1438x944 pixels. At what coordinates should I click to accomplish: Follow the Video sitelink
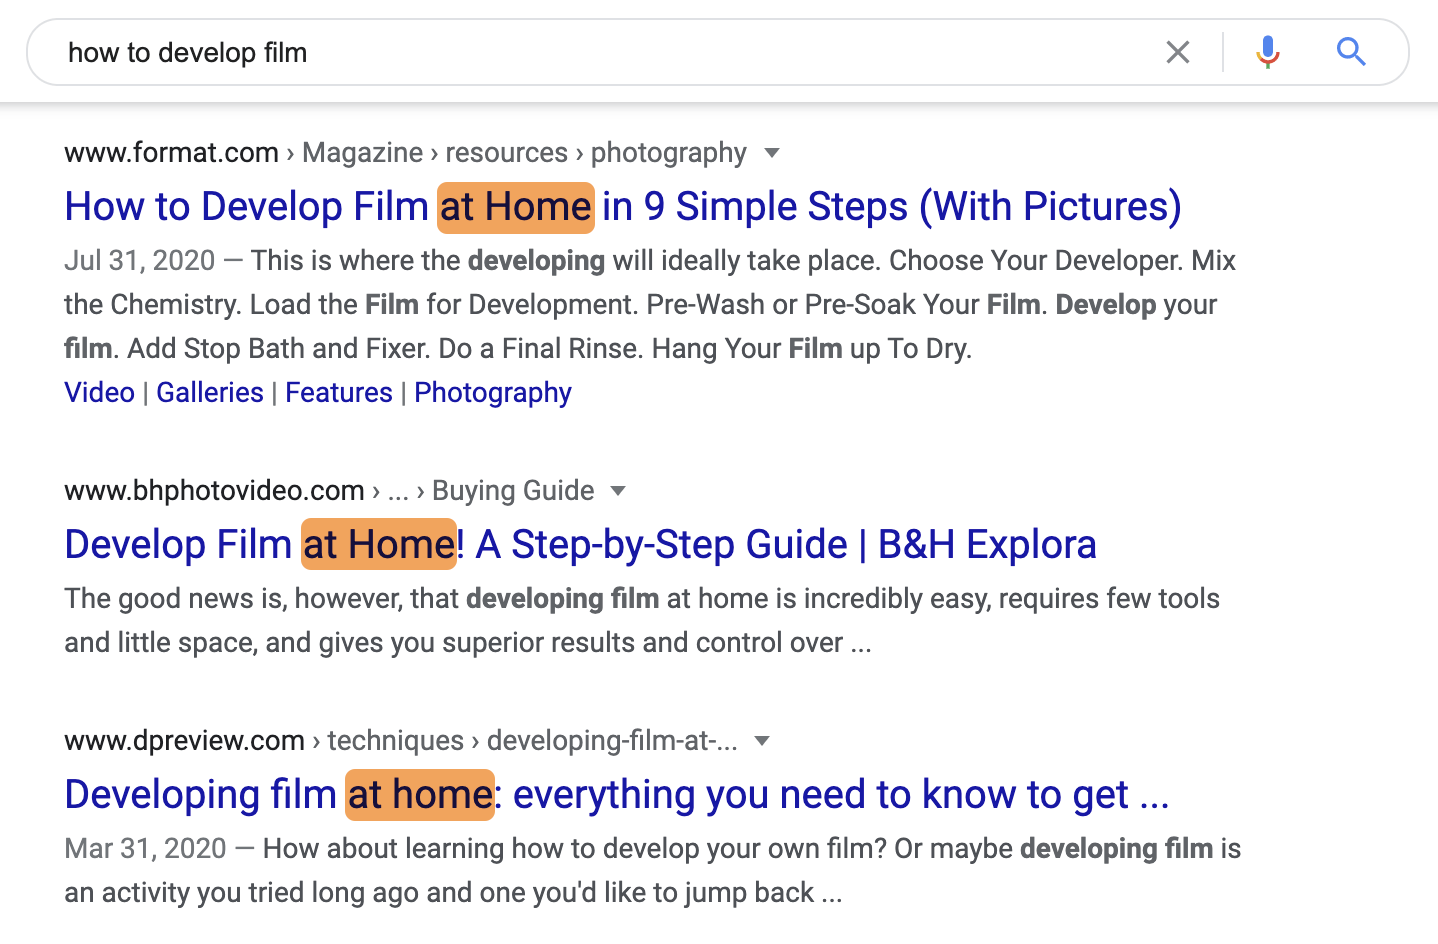pos(99,393)
